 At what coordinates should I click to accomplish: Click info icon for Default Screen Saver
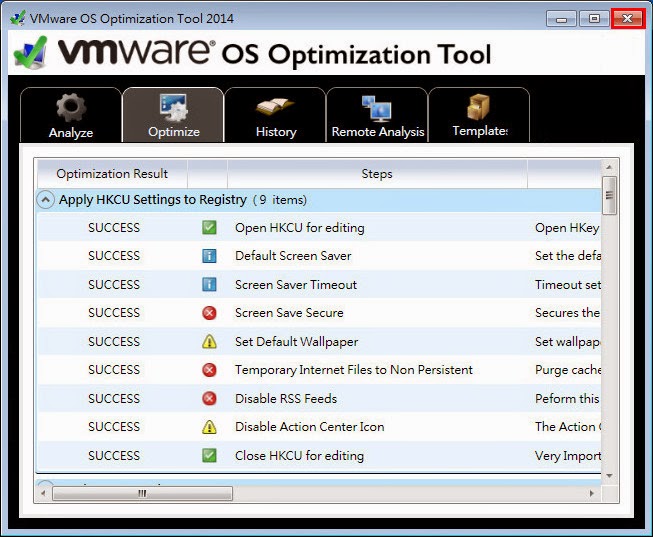coord(209,256)
